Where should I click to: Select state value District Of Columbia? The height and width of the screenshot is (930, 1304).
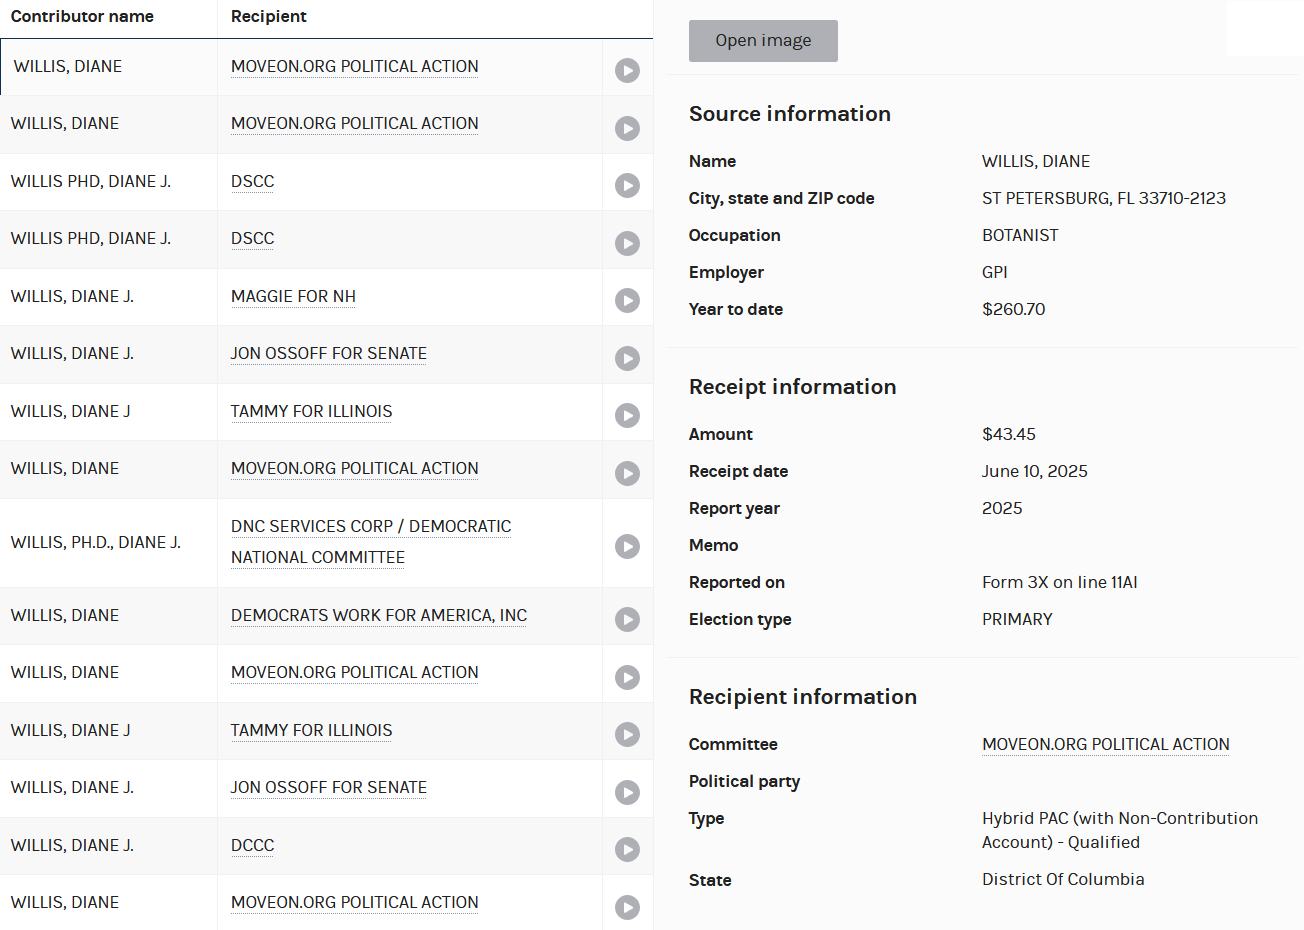click(1063, 879)
